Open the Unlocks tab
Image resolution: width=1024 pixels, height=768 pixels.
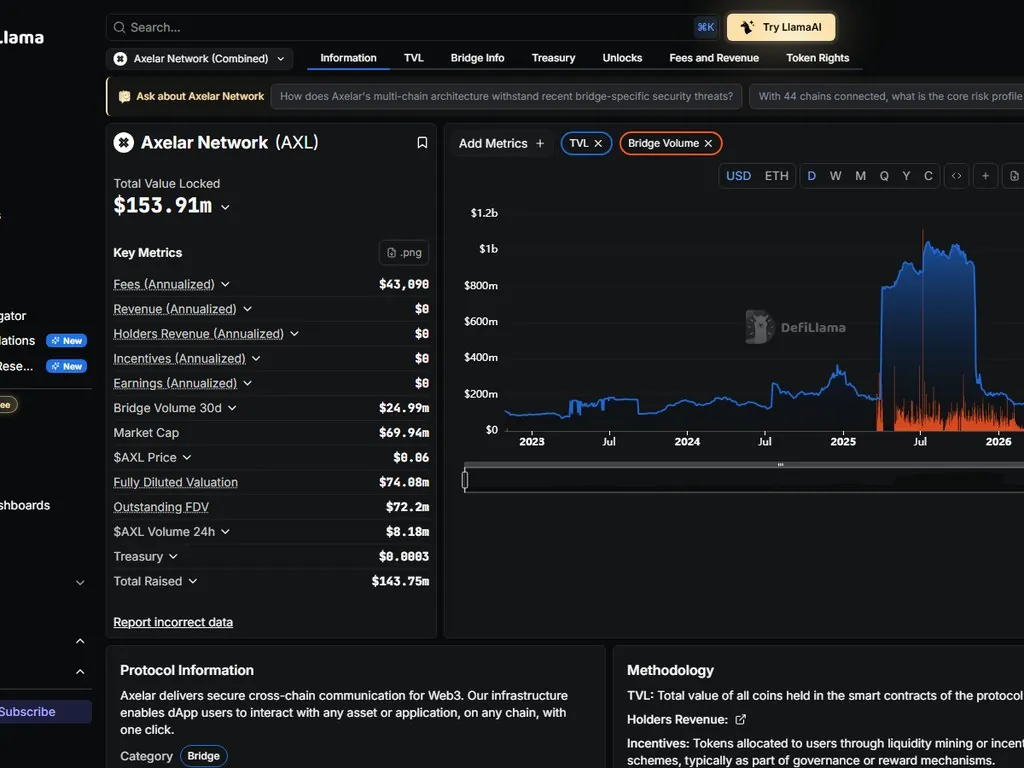[x=622, y=58]
